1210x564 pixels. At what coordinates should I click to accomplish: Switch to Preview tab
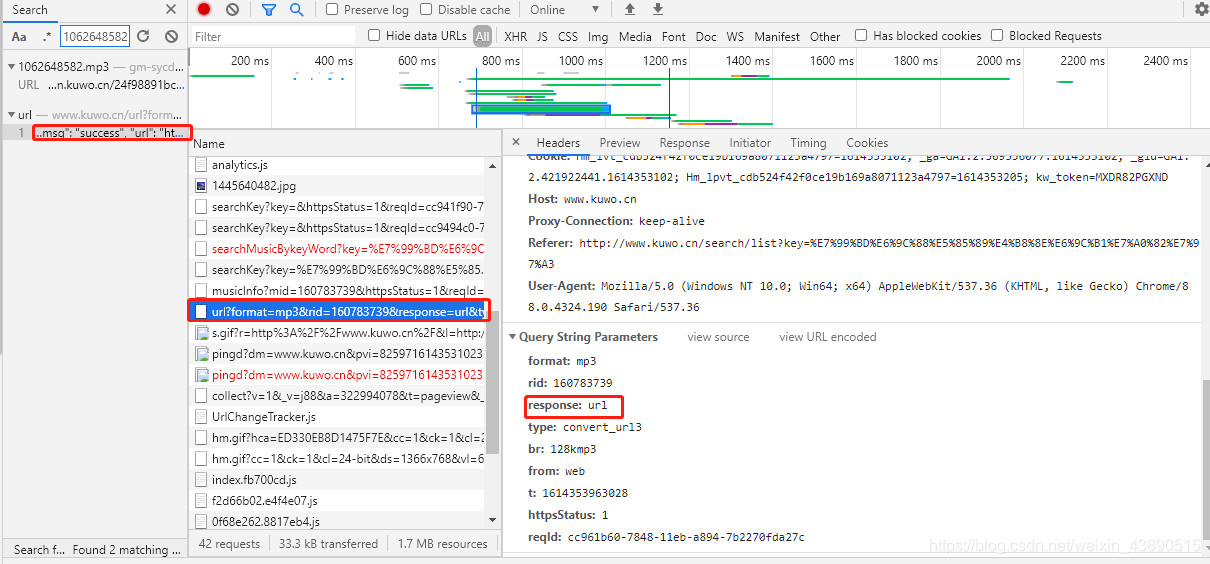pyautogui.click(x=620, y=143)
